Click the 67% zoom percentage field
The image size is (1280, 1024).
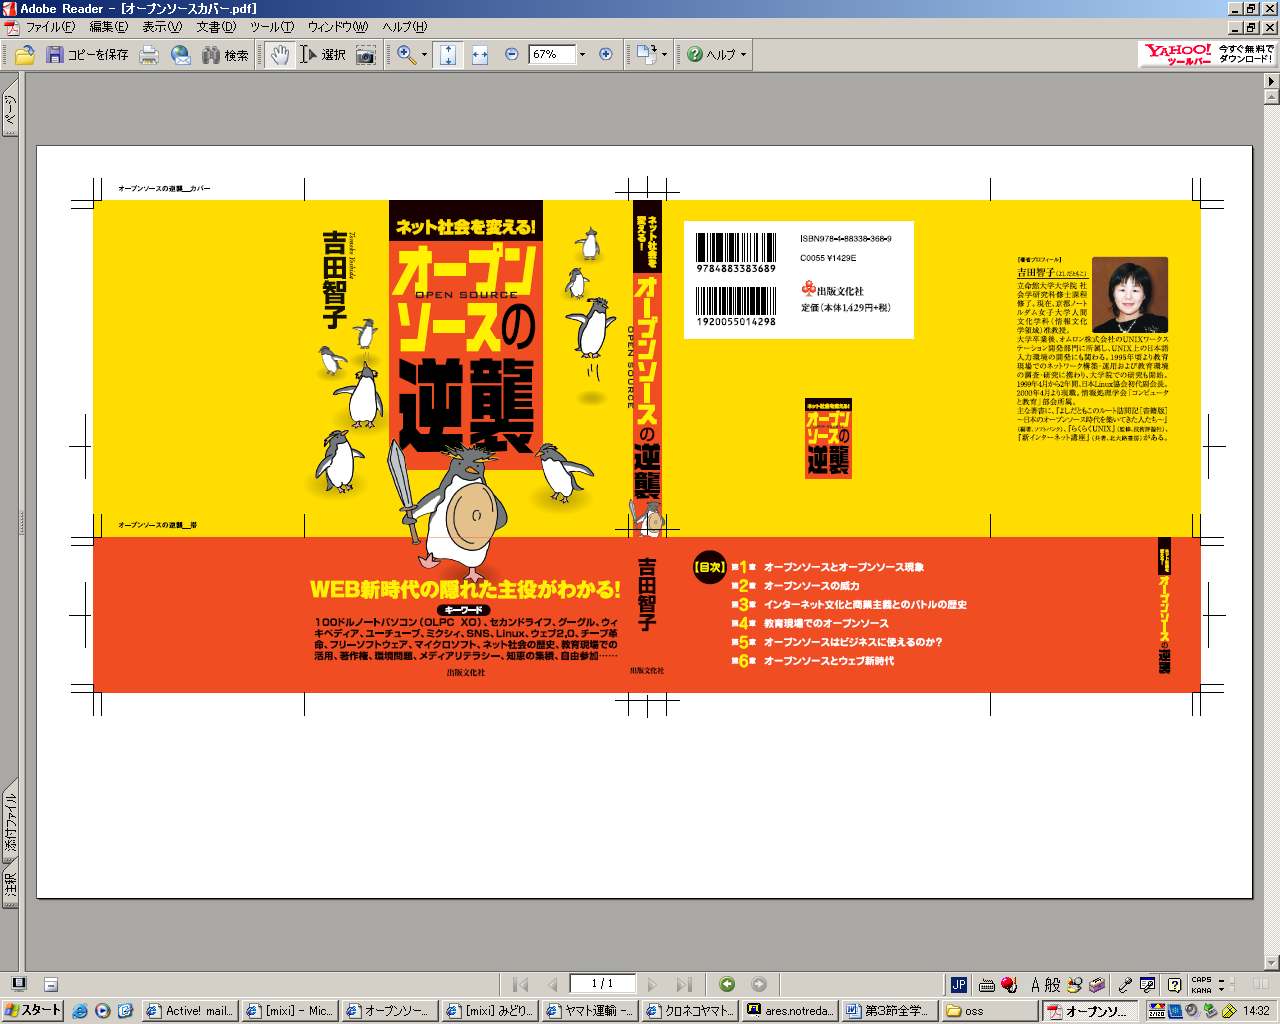click(551, 55)
